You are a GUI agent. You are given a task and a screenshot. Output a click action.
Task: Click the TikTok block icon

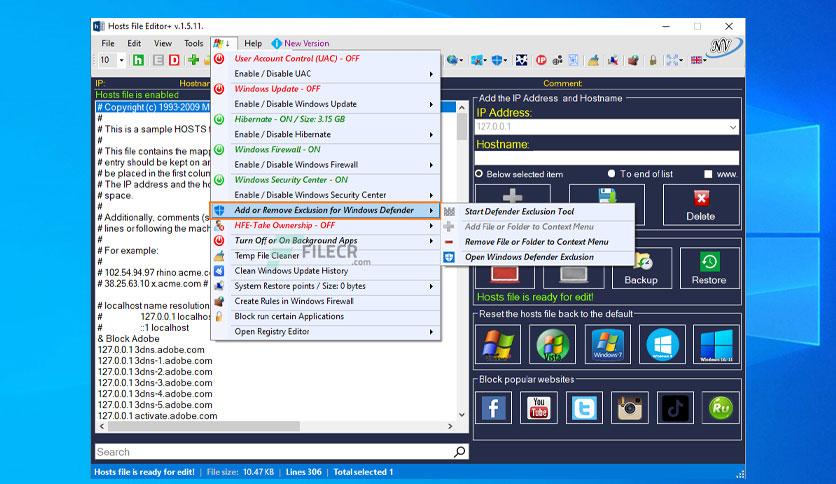point(675,407)
